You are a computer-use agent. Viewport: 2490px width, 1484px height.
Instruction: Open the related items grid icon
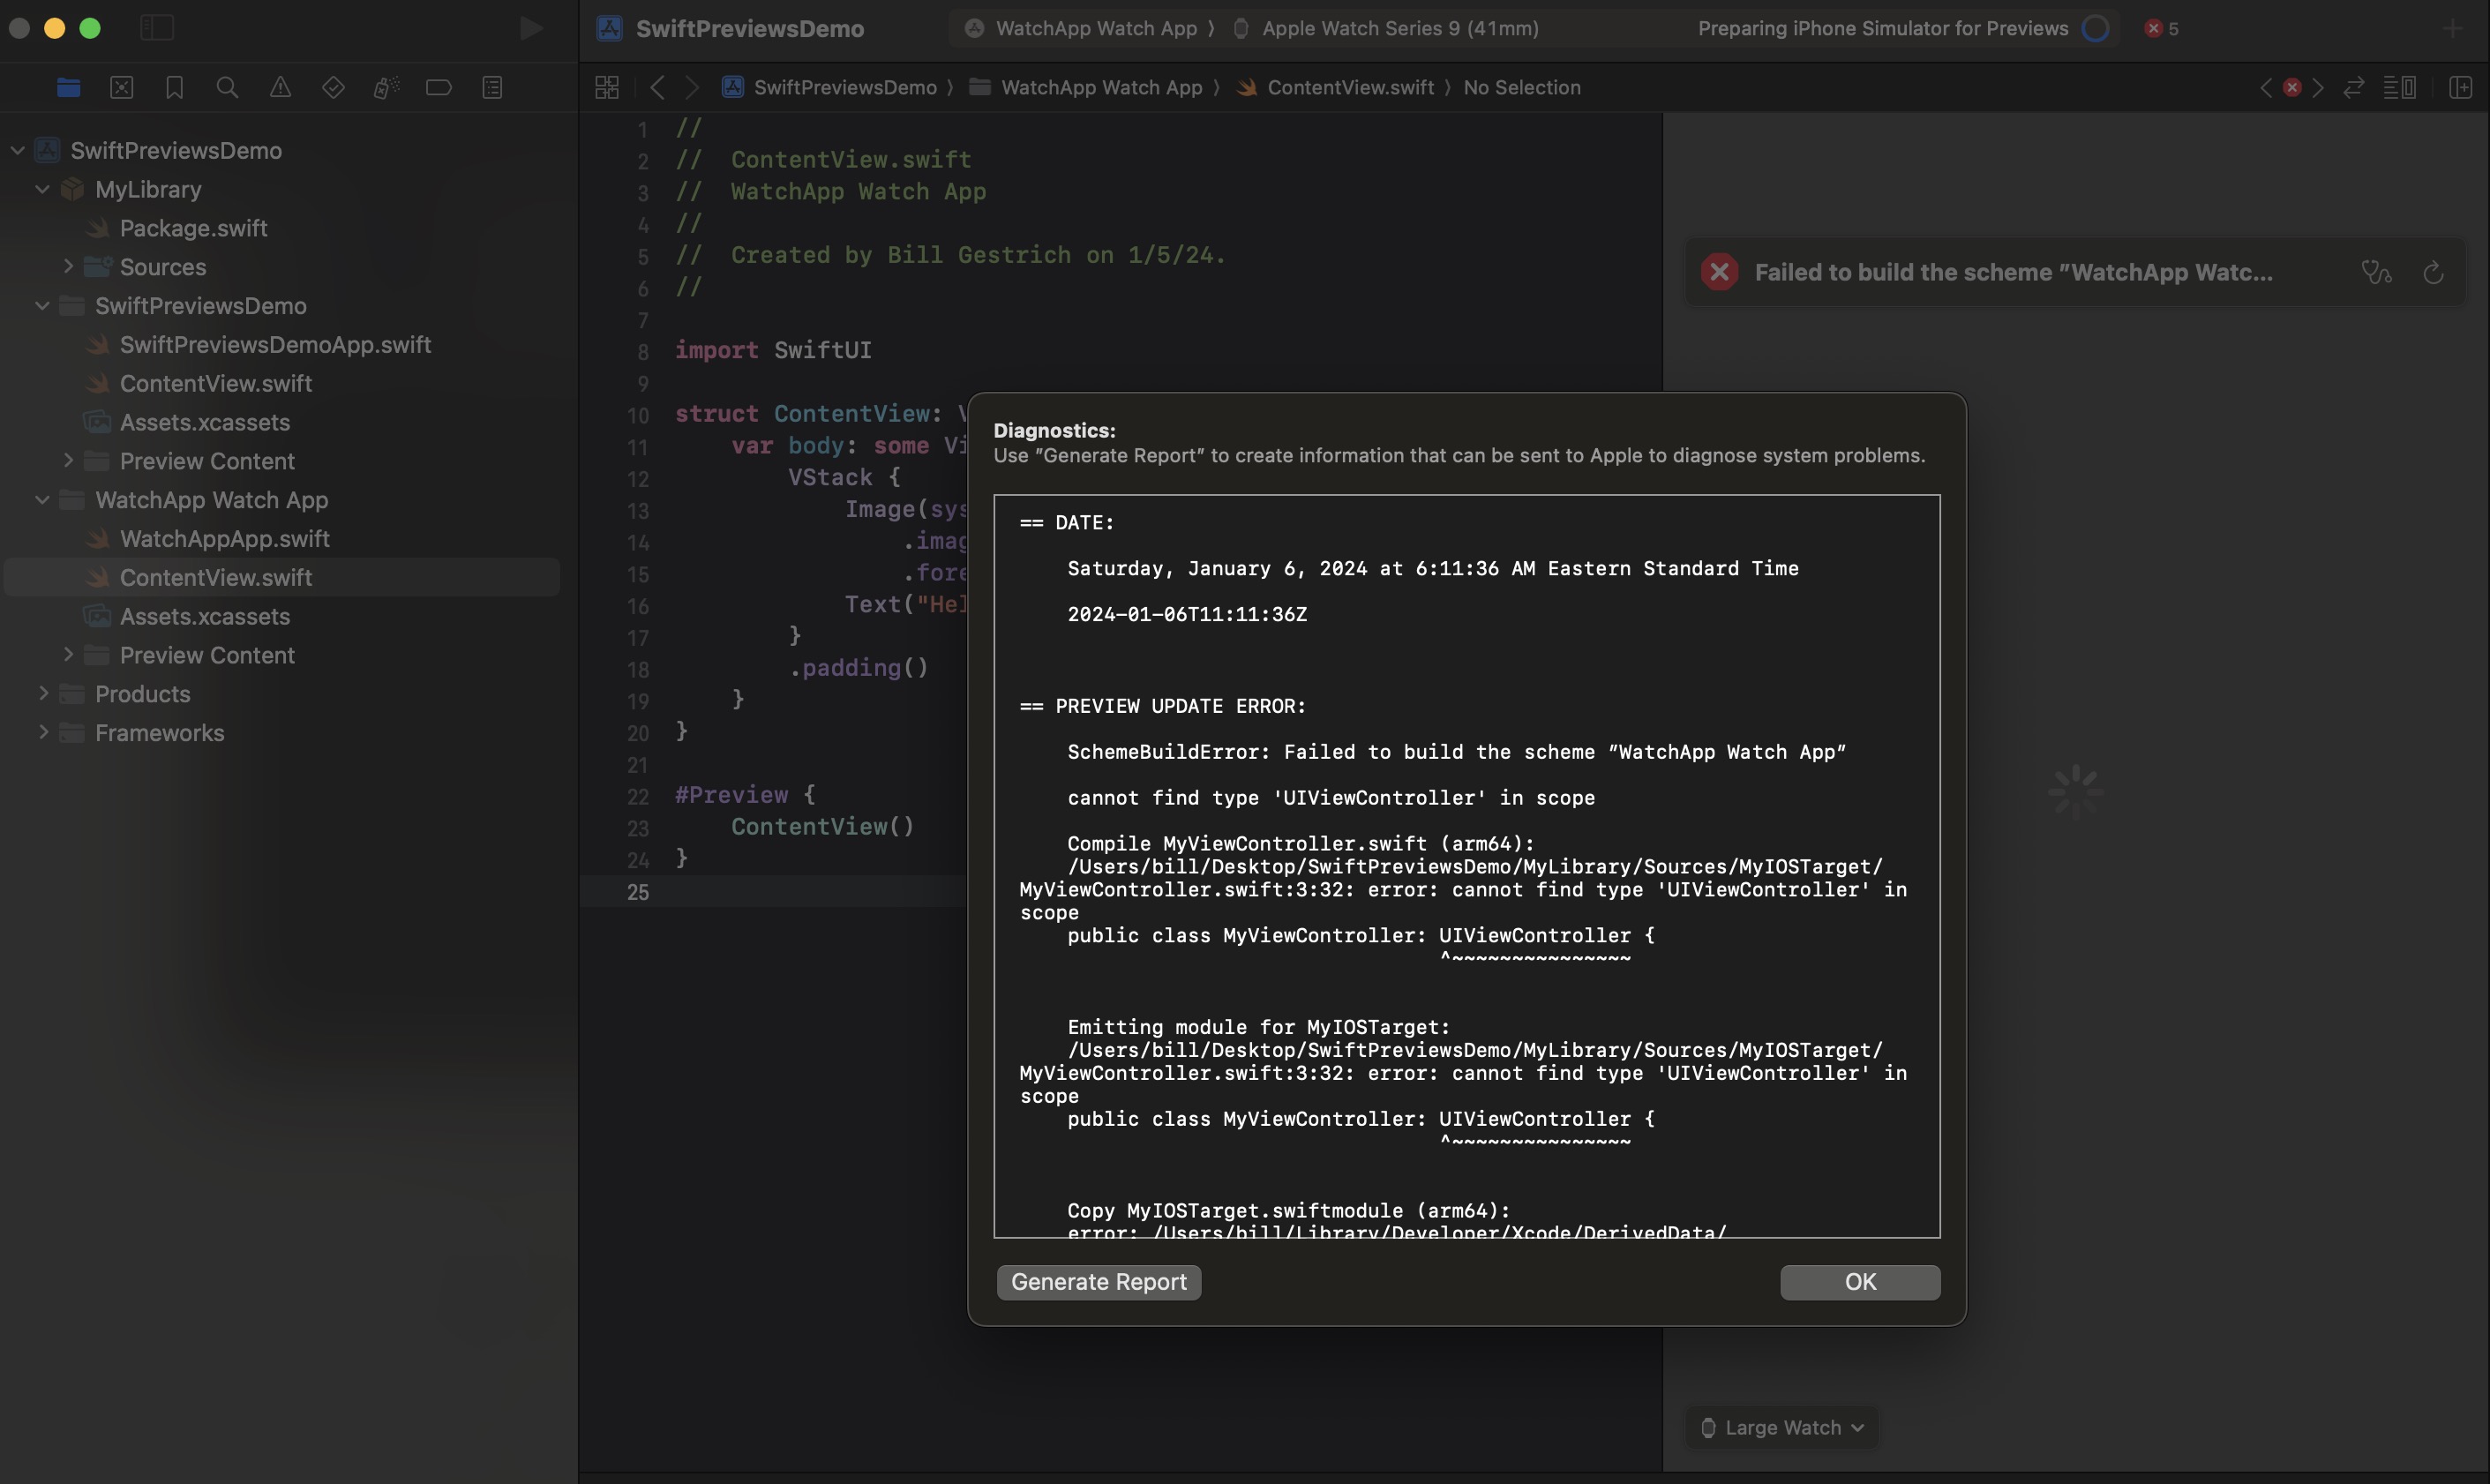pyautogui.click(x=607, y=88)
